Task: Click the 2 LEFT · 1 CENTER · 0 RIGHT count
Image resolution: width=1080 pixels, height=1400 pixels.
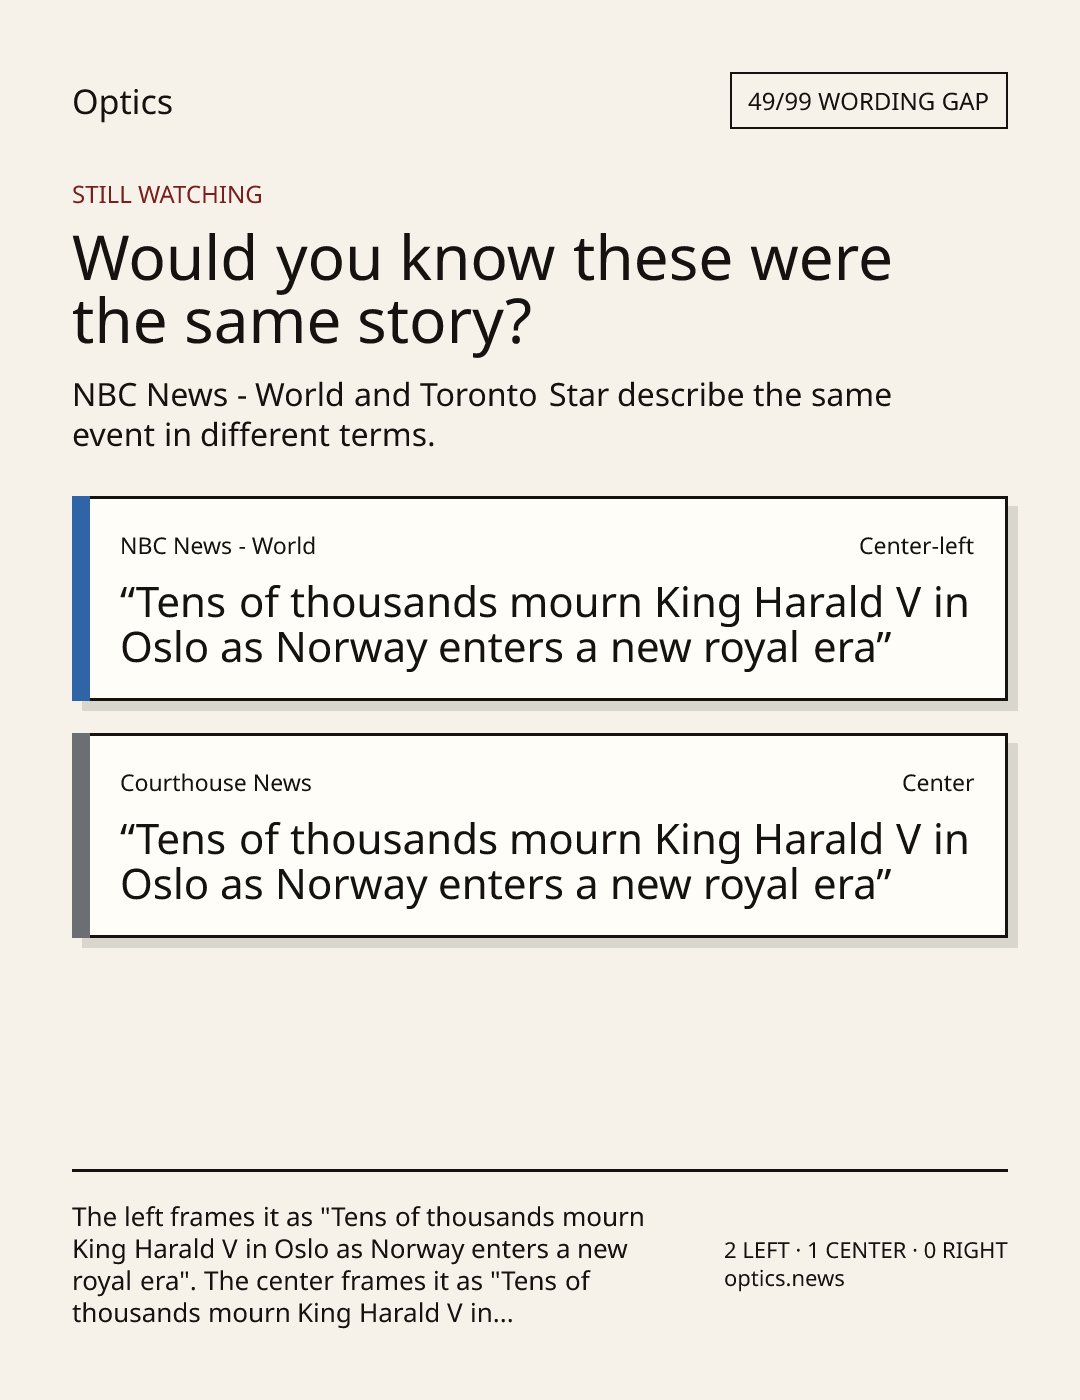Action: pyautogui.click(x=866, y=1250)
